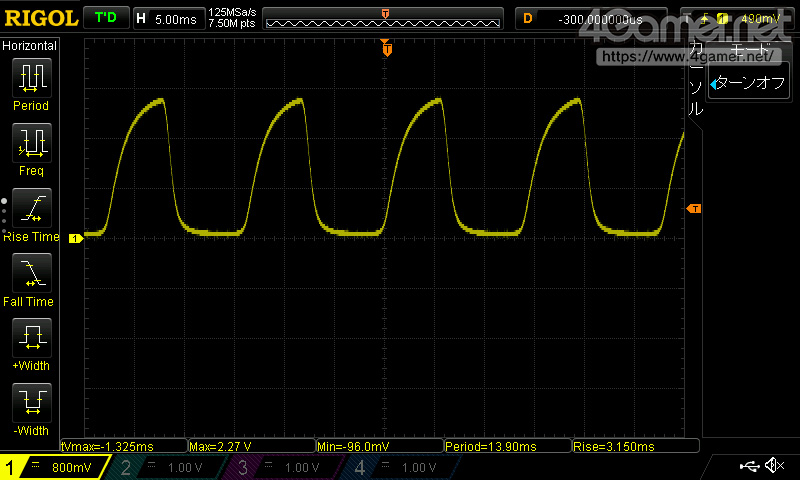Image resolution: width=800 pixels, height=480 pixels.
Task: Open the Horizontal measurement category tab
Action: click(x=30, y=46)
